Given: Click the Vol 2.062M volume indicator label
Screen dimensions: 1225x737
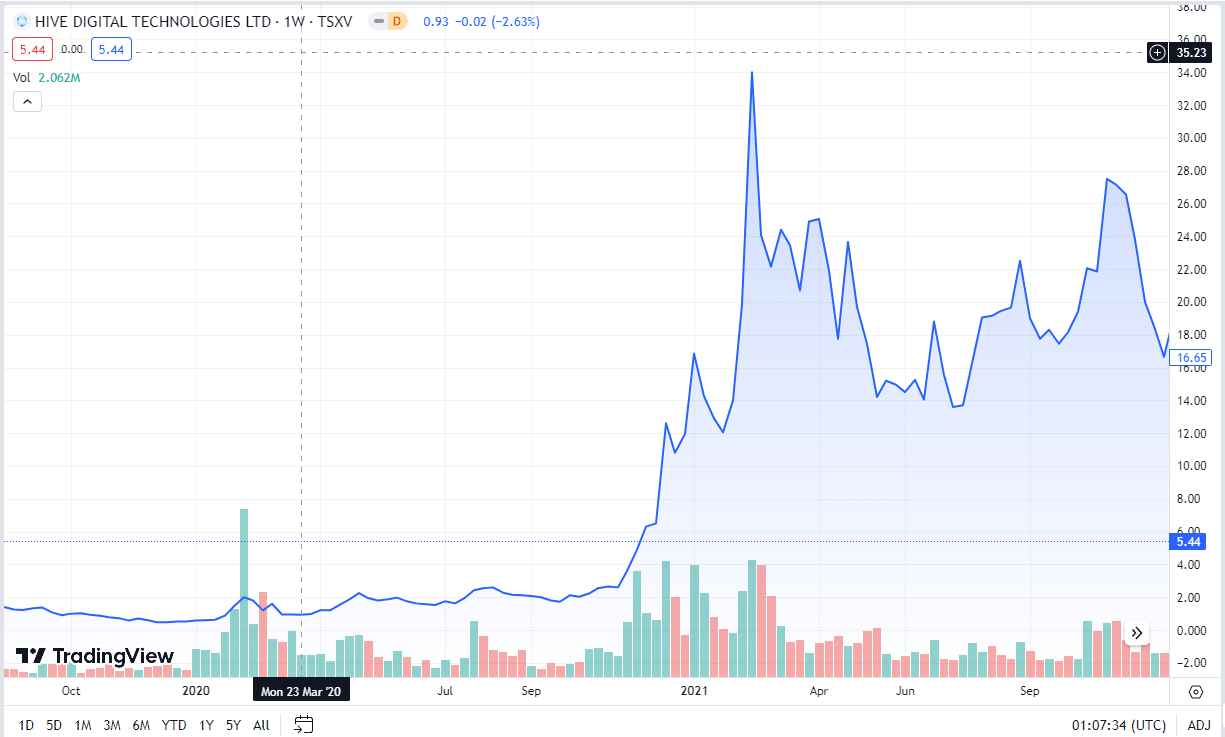Looking at the screenshot, I should pyautogui.click(x=47, y=77).
